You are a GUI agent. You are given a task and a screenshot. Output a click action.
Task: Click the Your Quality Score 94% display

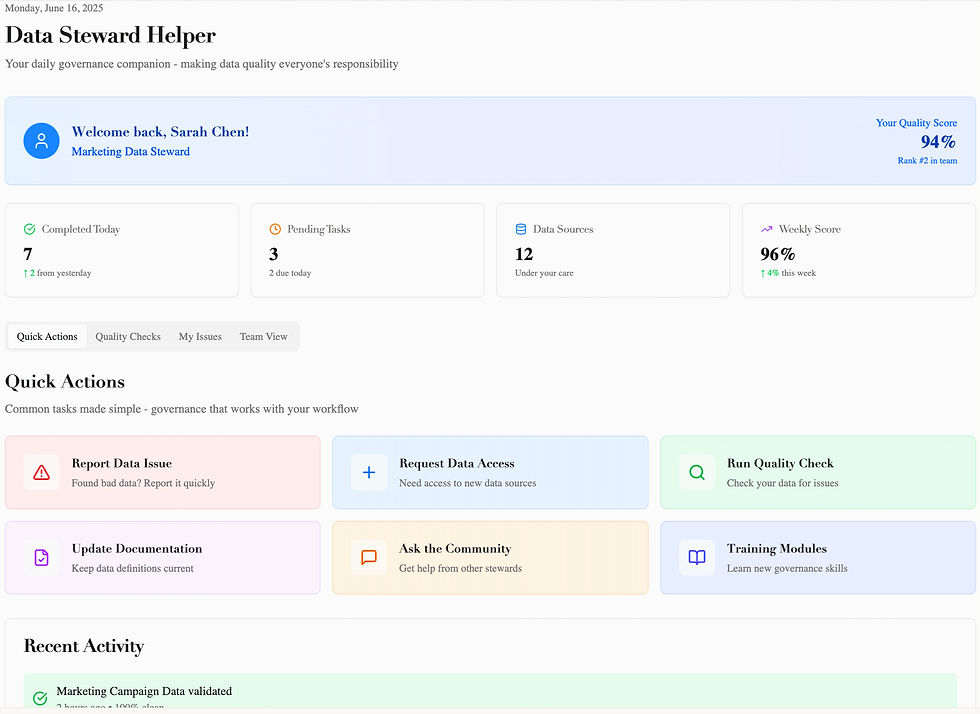point(937,142)
